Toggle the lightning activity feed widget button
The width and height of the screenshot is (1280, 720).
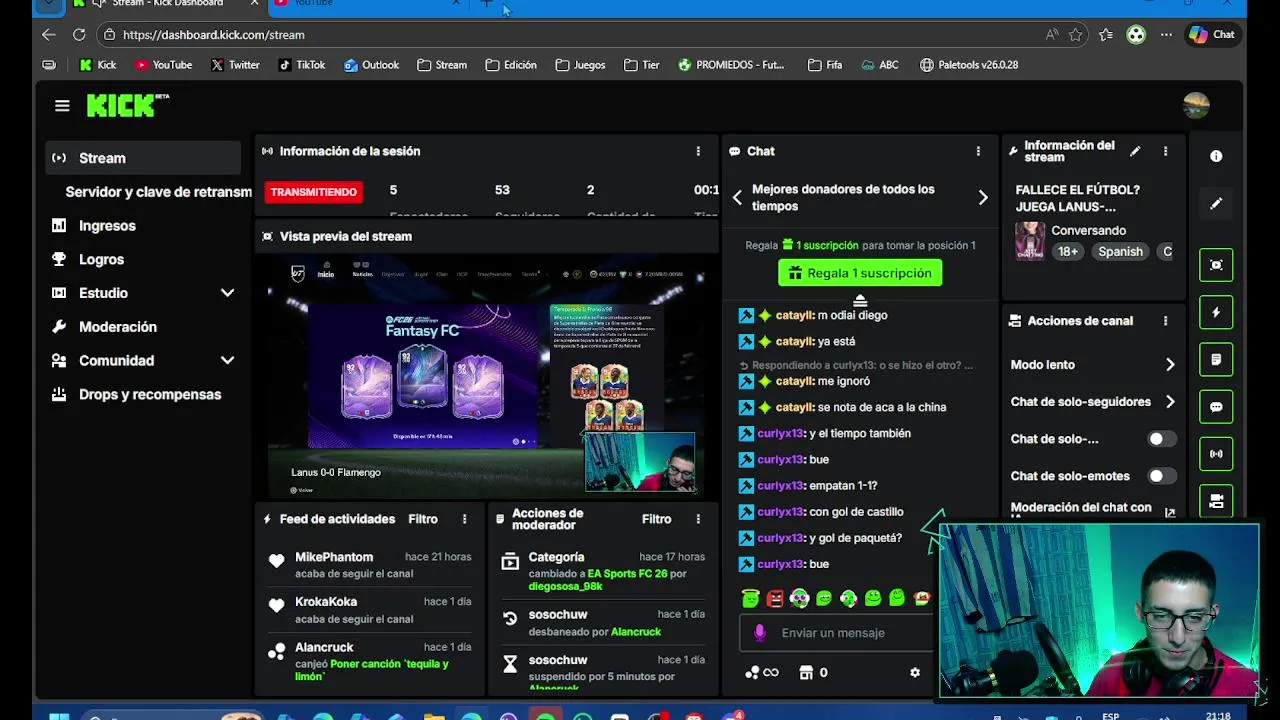point(1216,312)
